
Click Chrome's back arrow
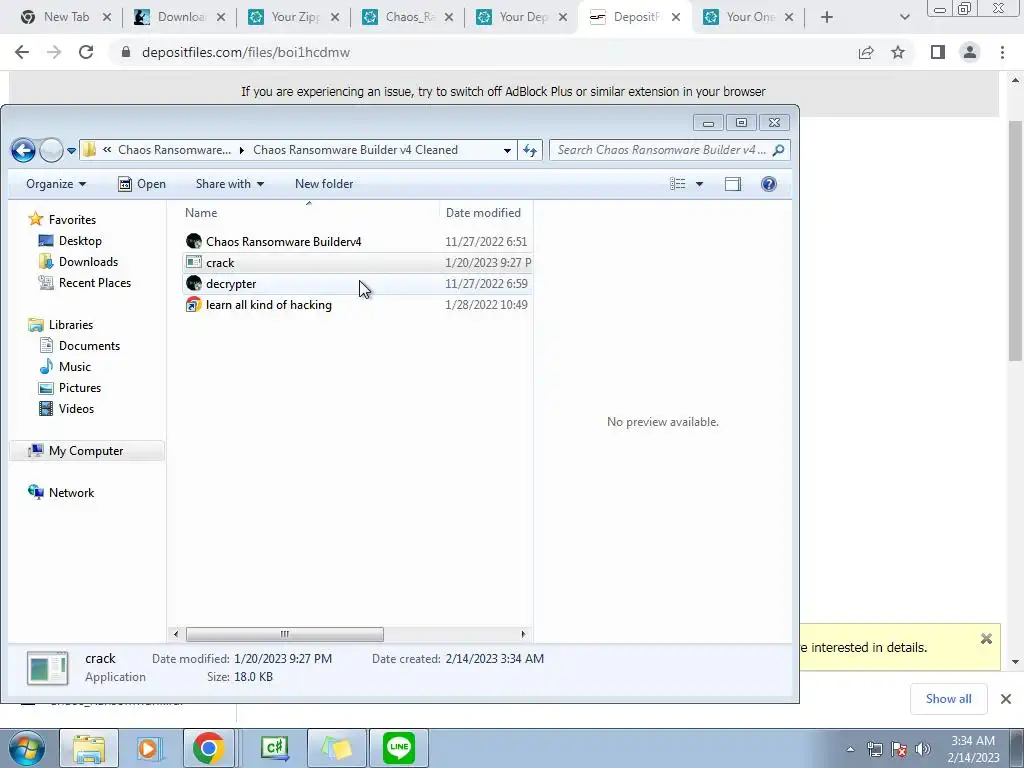(x=22, y=52)
